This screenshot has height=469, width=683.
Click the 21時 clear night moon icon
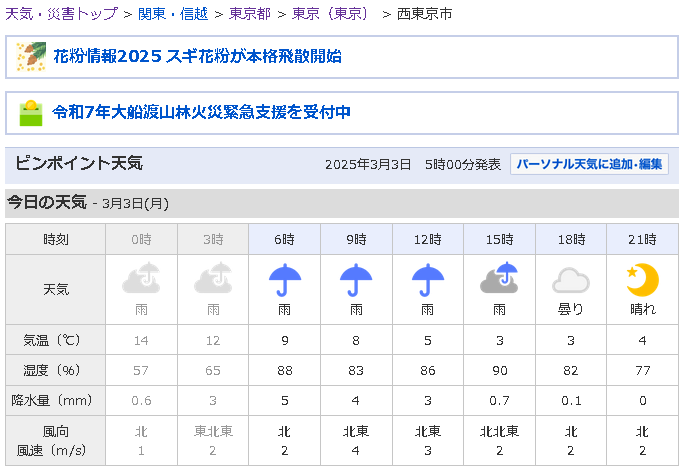pyautogui.click(x=641, y=279)
